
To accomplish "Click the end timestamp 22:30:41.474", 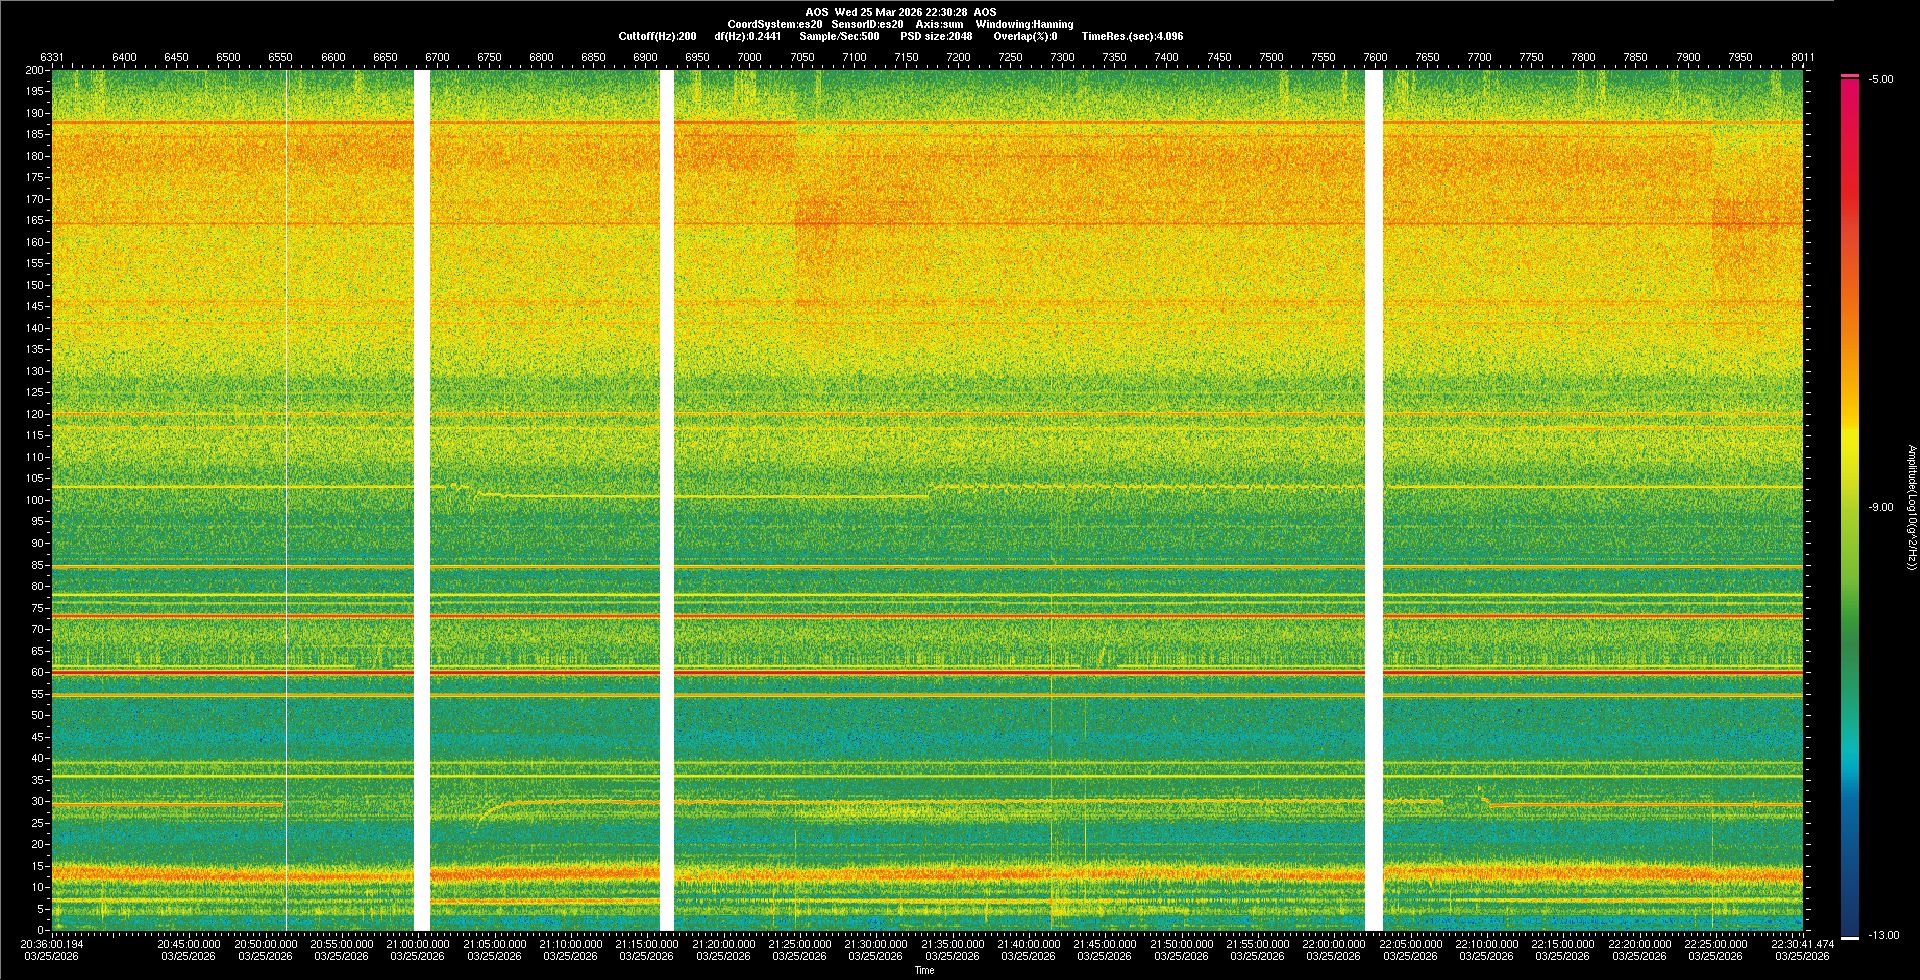I will click(x=1802, y=943).
